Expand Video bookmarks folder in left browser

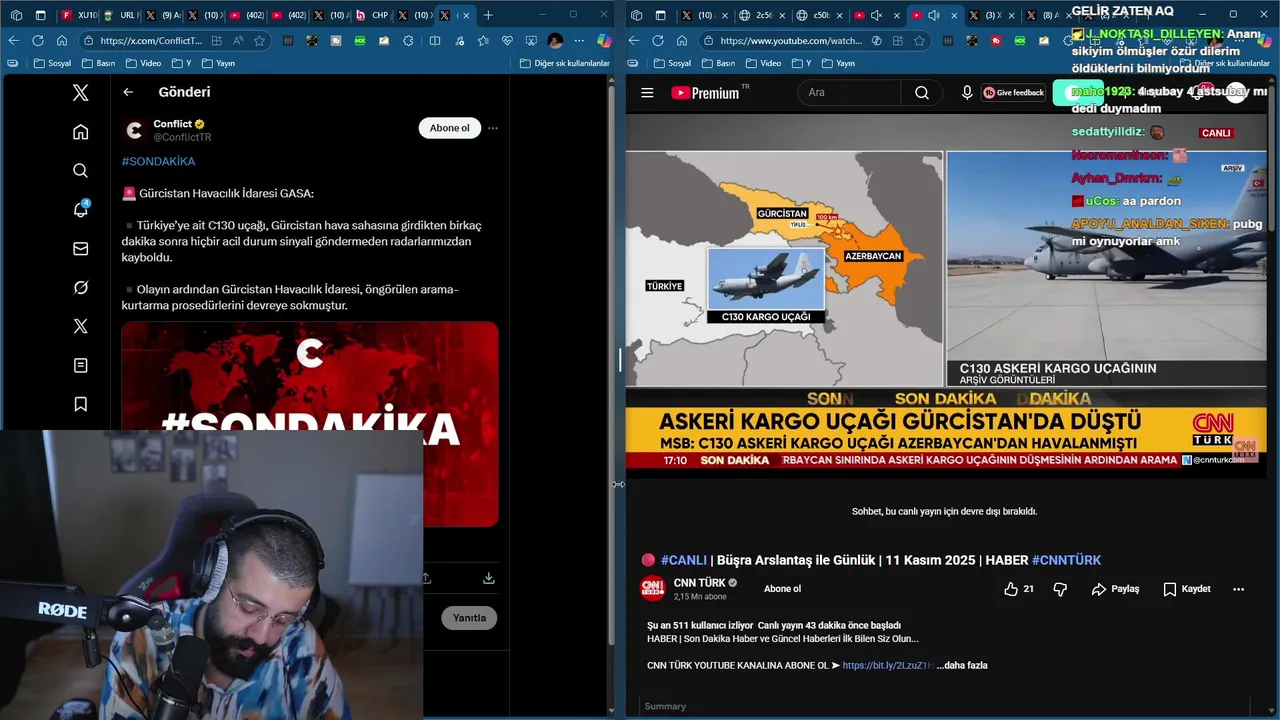(143, 63)
